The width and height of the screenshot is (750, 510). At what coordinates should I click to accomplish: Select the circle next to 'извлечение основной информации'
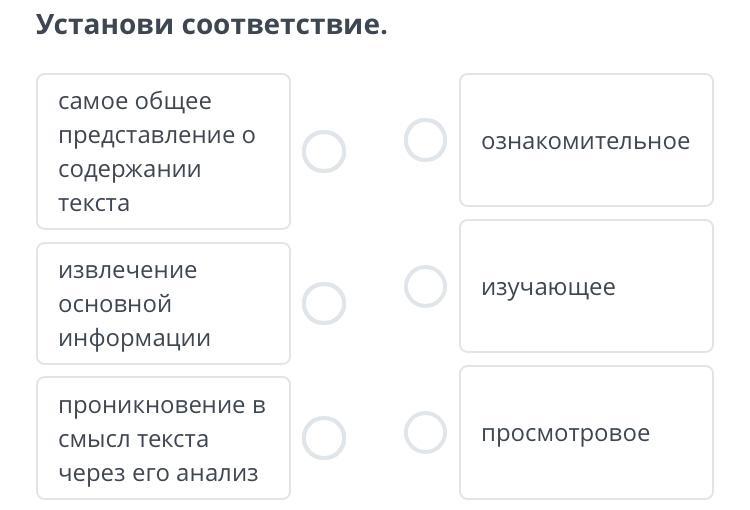click(x=324, y=303)
